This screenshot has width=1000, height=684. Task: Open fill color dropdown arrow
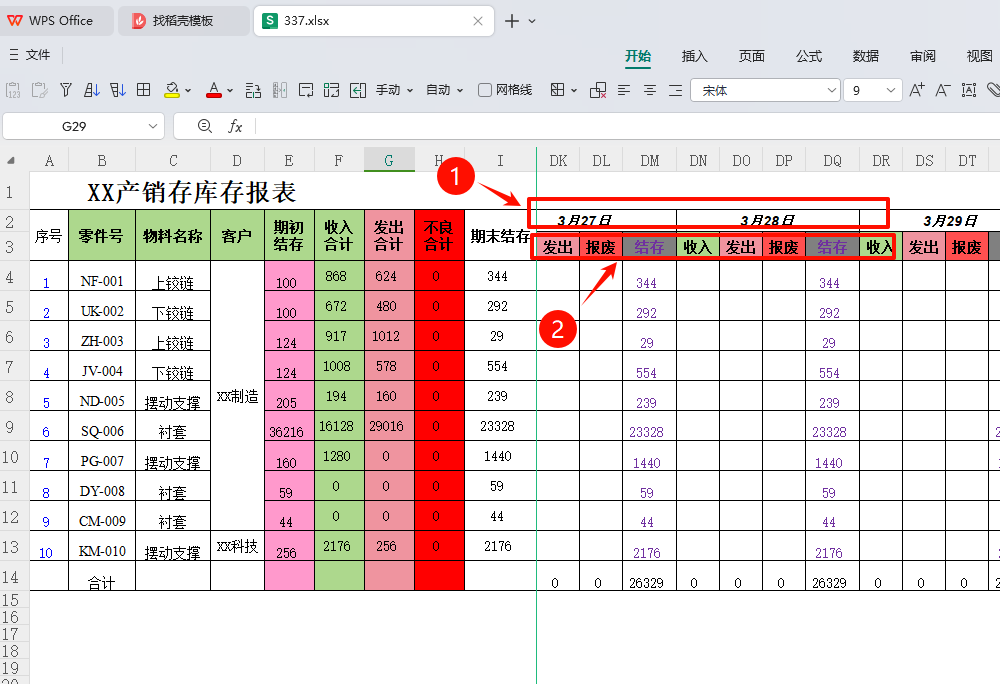(188, 91)
